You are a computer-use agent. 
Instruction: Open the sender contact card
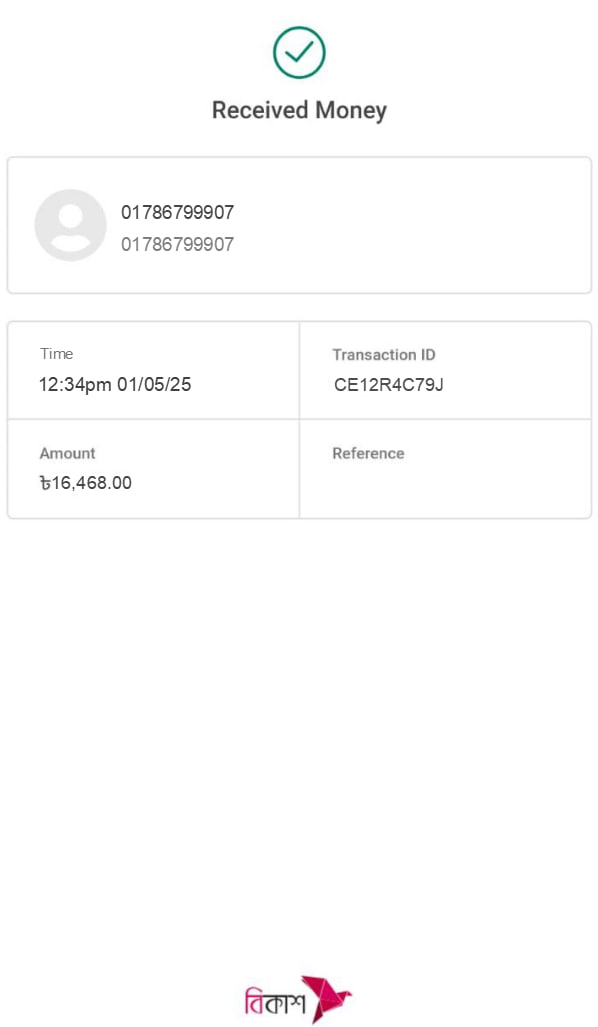tap(299, 225)
